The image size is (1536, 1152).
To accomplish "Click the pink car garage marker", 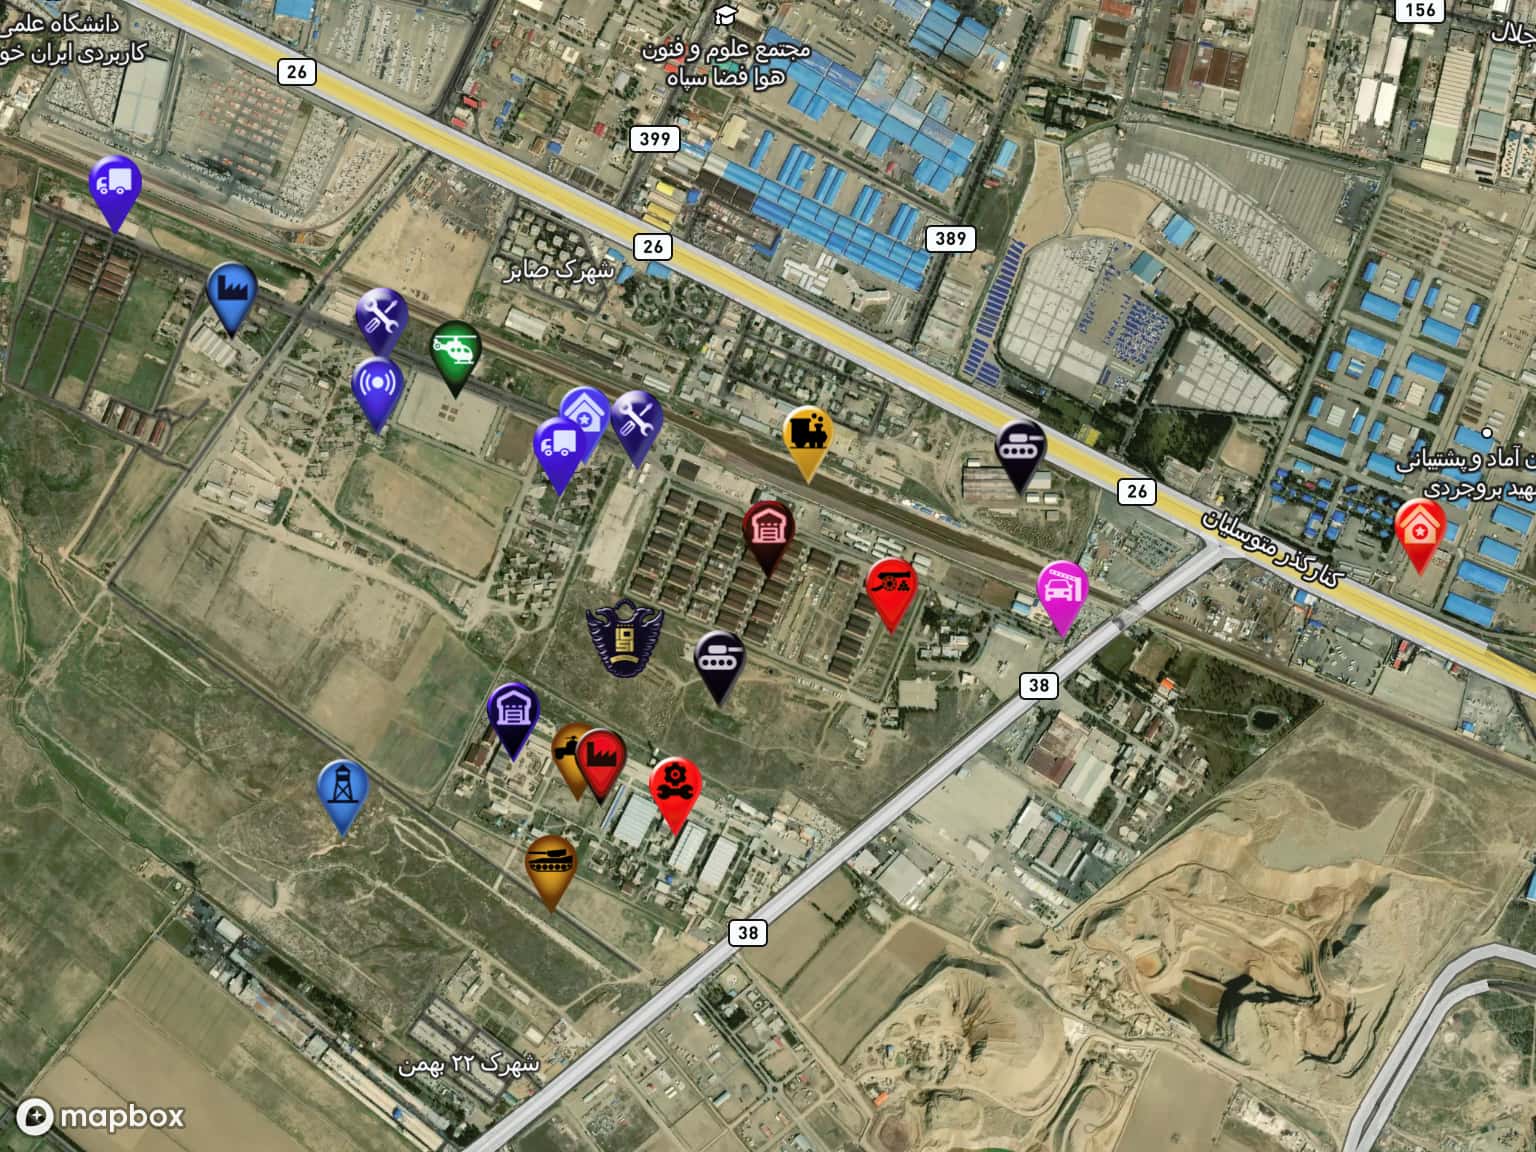I will point(1062,597).
